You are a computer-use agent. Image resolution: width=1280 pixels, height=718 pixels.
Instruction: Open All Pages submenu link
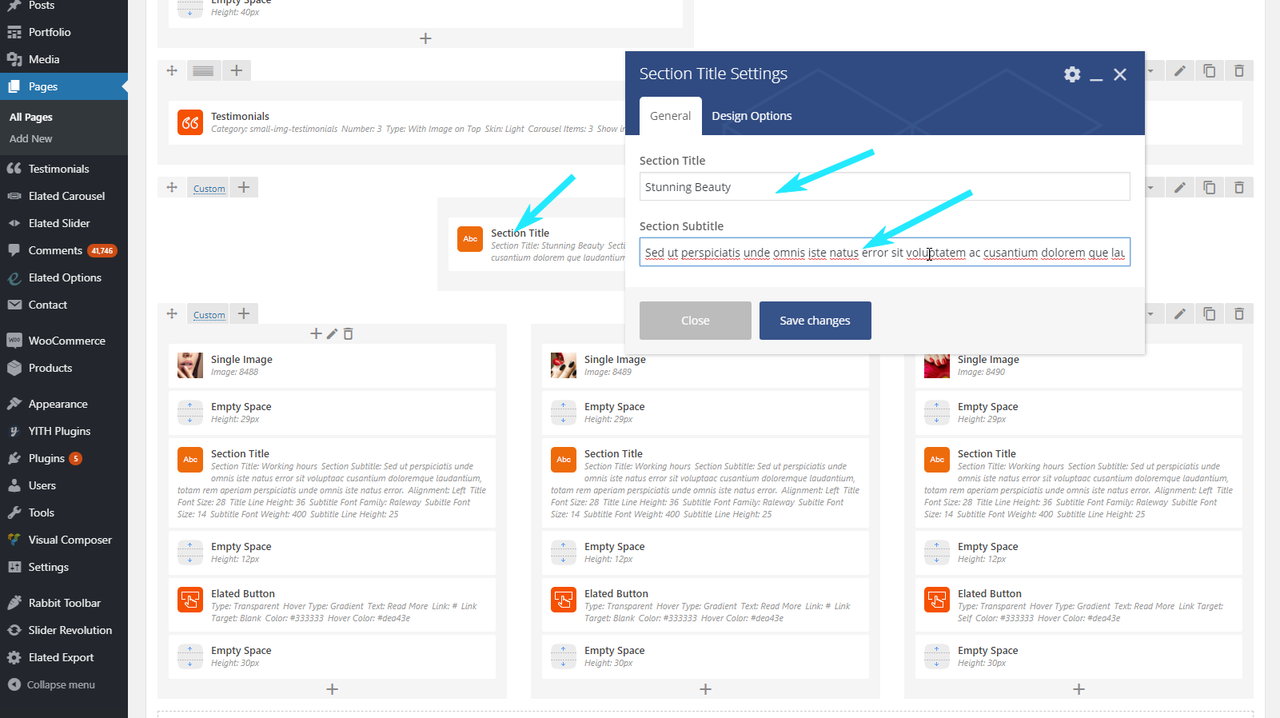(31, 117)
